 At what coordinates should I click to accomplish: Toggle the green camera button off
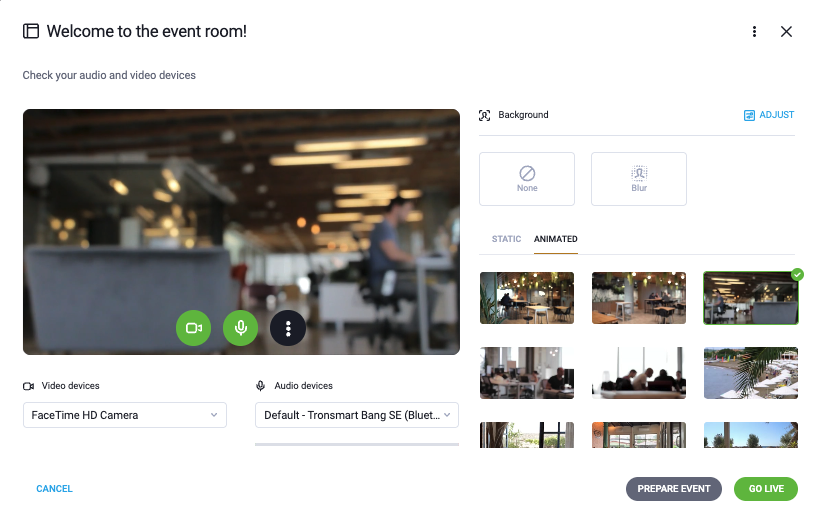click(194, 328)
